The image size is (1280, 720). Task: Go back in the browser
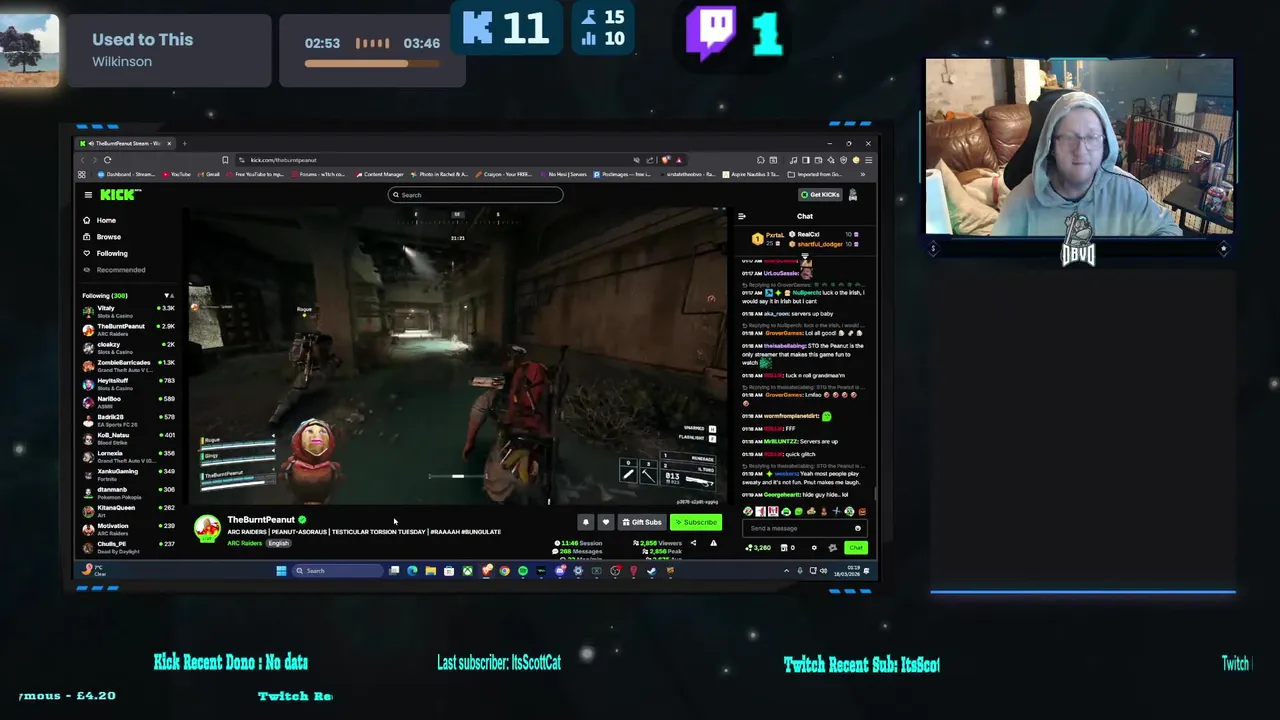84,160
